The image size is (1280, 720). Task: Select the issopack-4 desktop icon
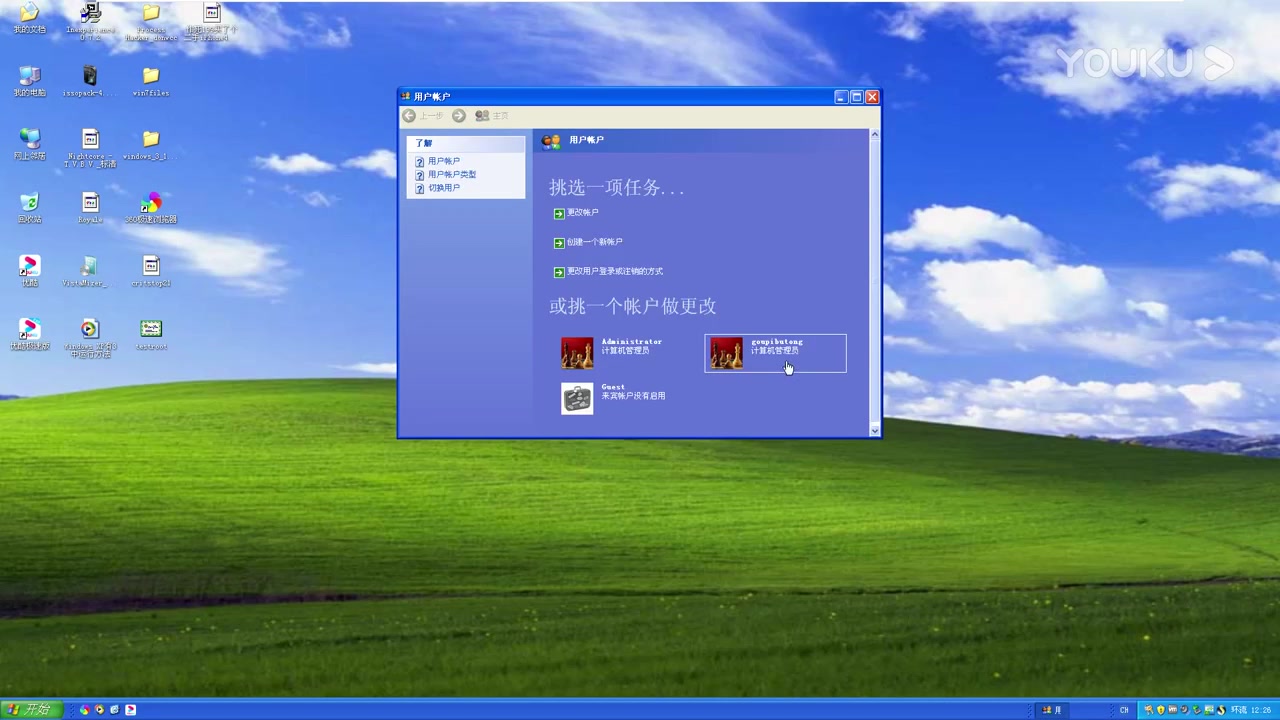[x=90, y=81]
